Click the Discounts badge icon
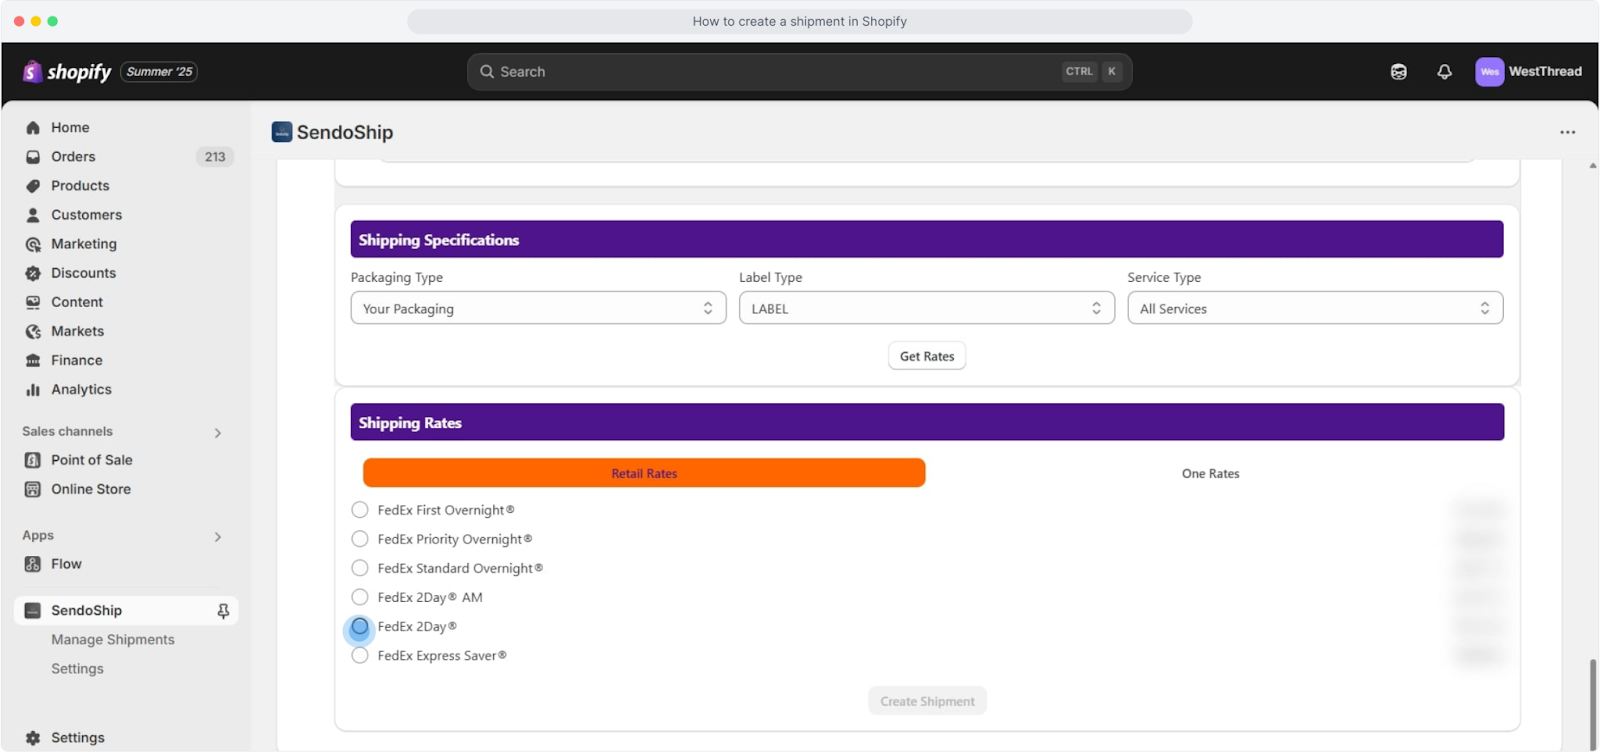The image size is (1600, 752). (33, 273)
